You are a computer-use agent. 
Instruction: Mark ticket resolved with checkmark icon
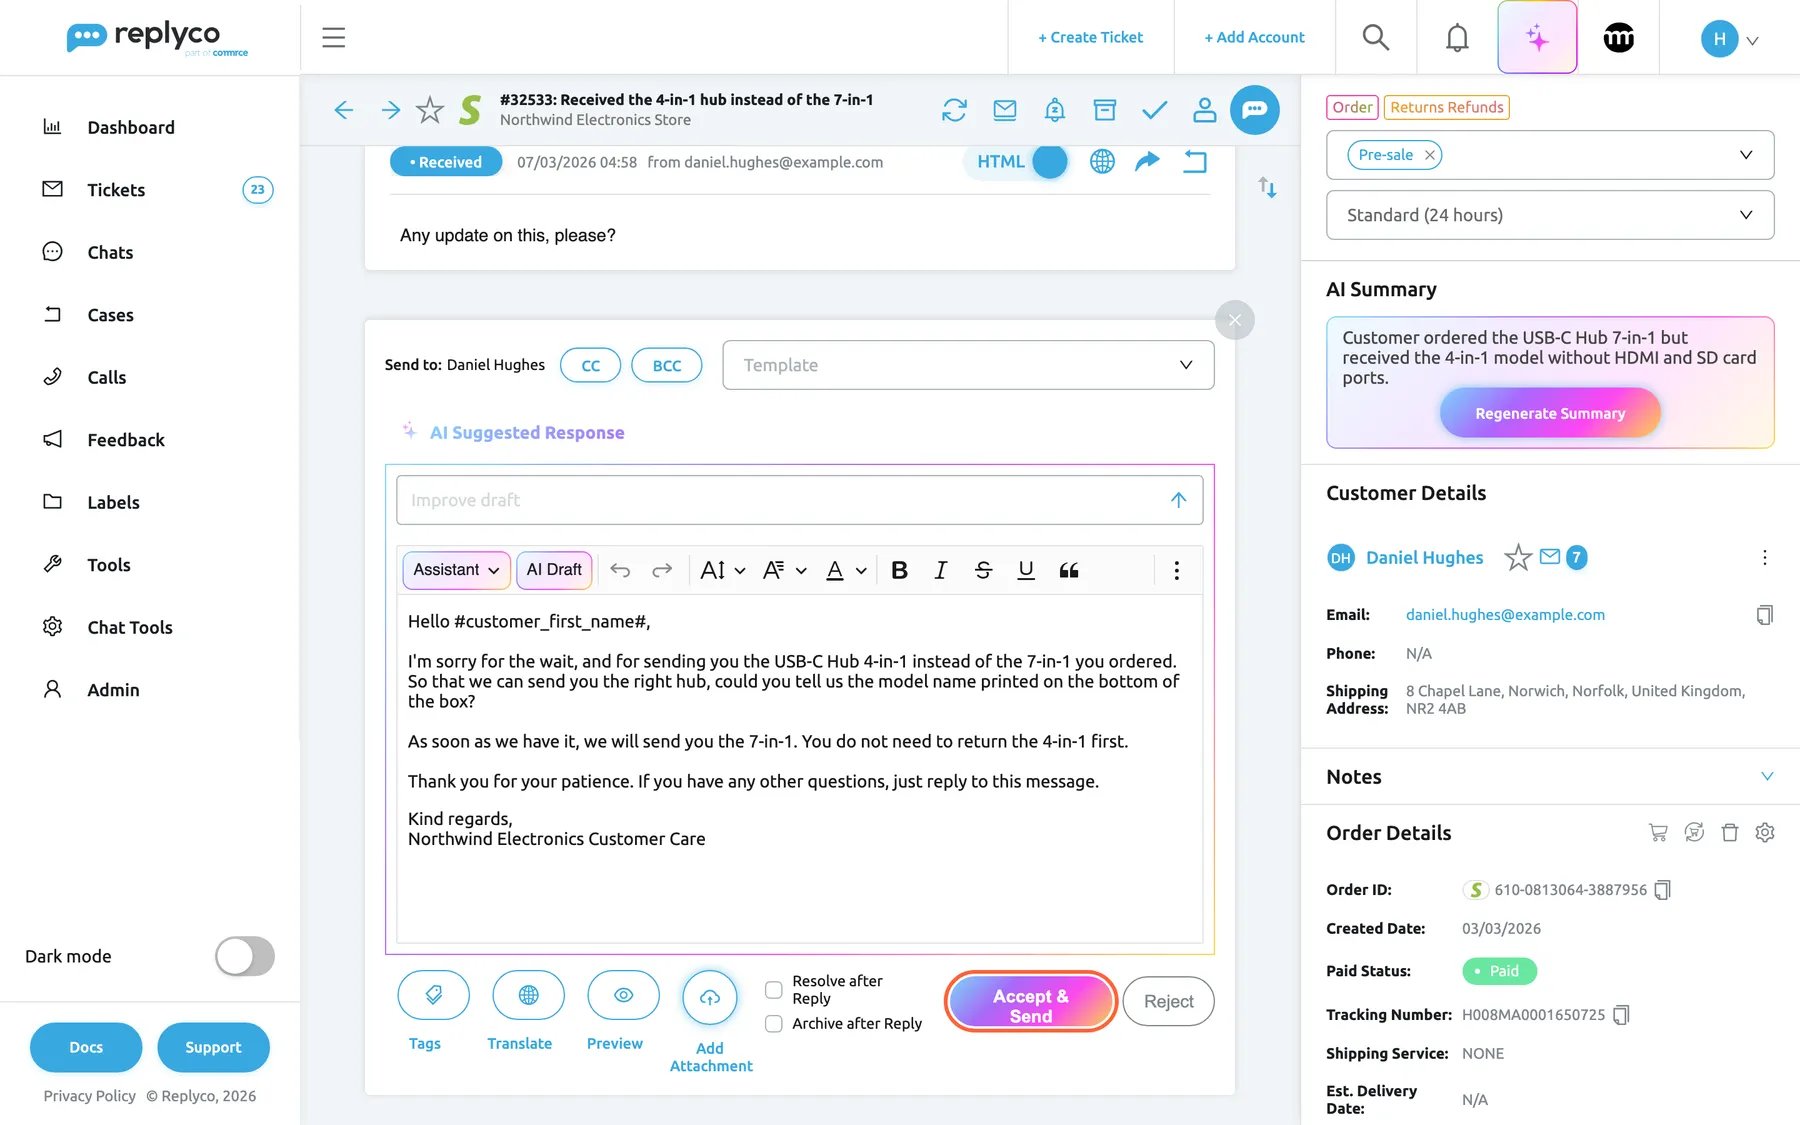click(x=1155, y=110)
